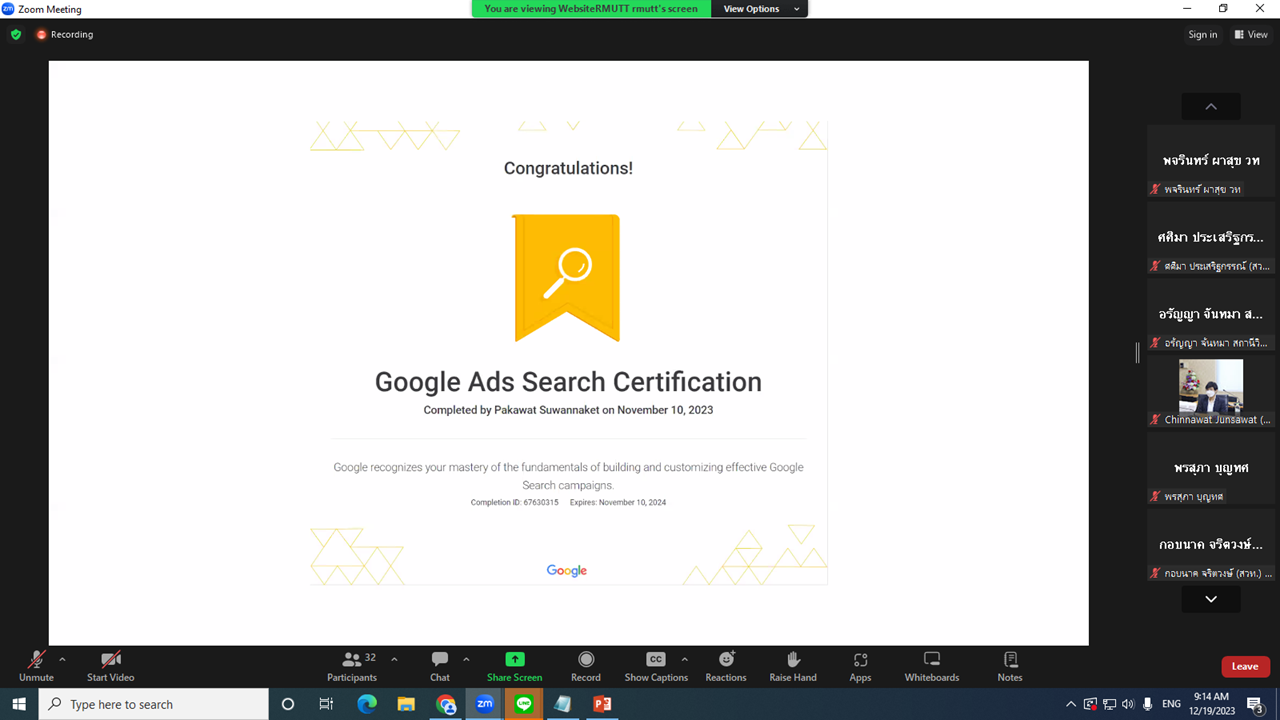Click the red Leave button

point(1245,667)
